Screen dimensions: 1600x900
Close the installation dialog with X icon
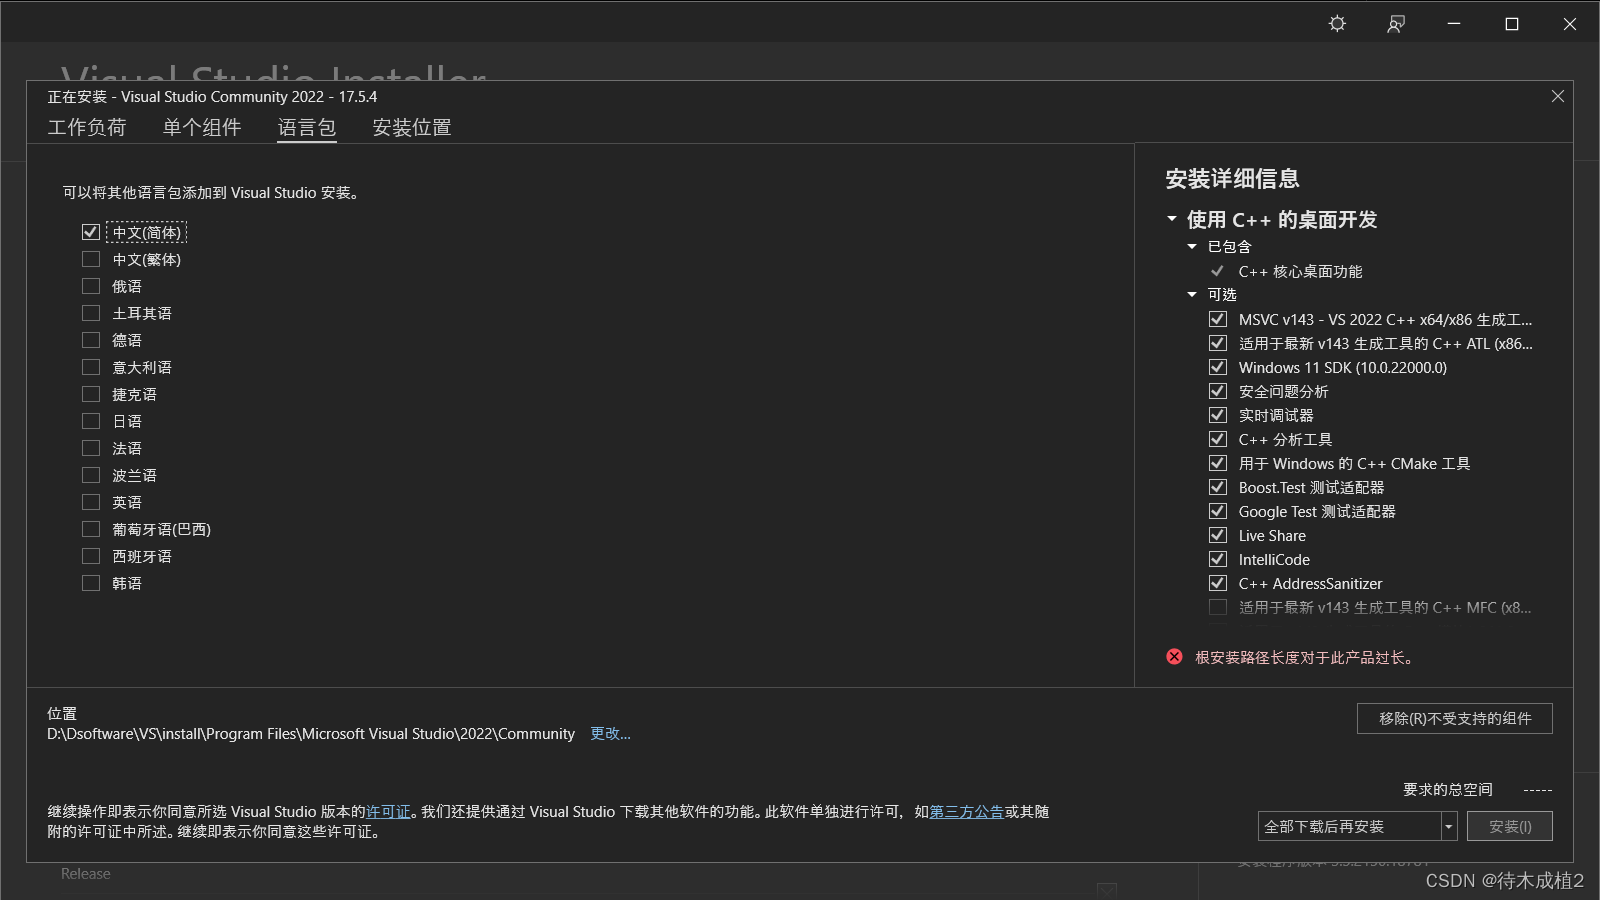click(x=1557, y=96)
